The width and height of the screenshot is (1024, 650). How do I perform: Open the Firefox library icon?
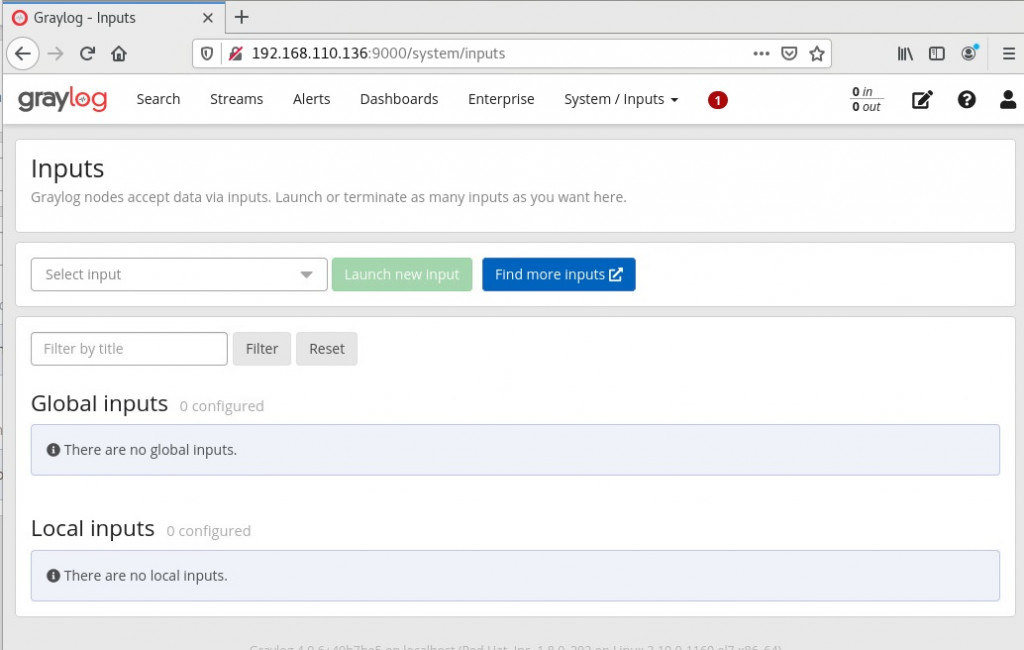point(905,54)
